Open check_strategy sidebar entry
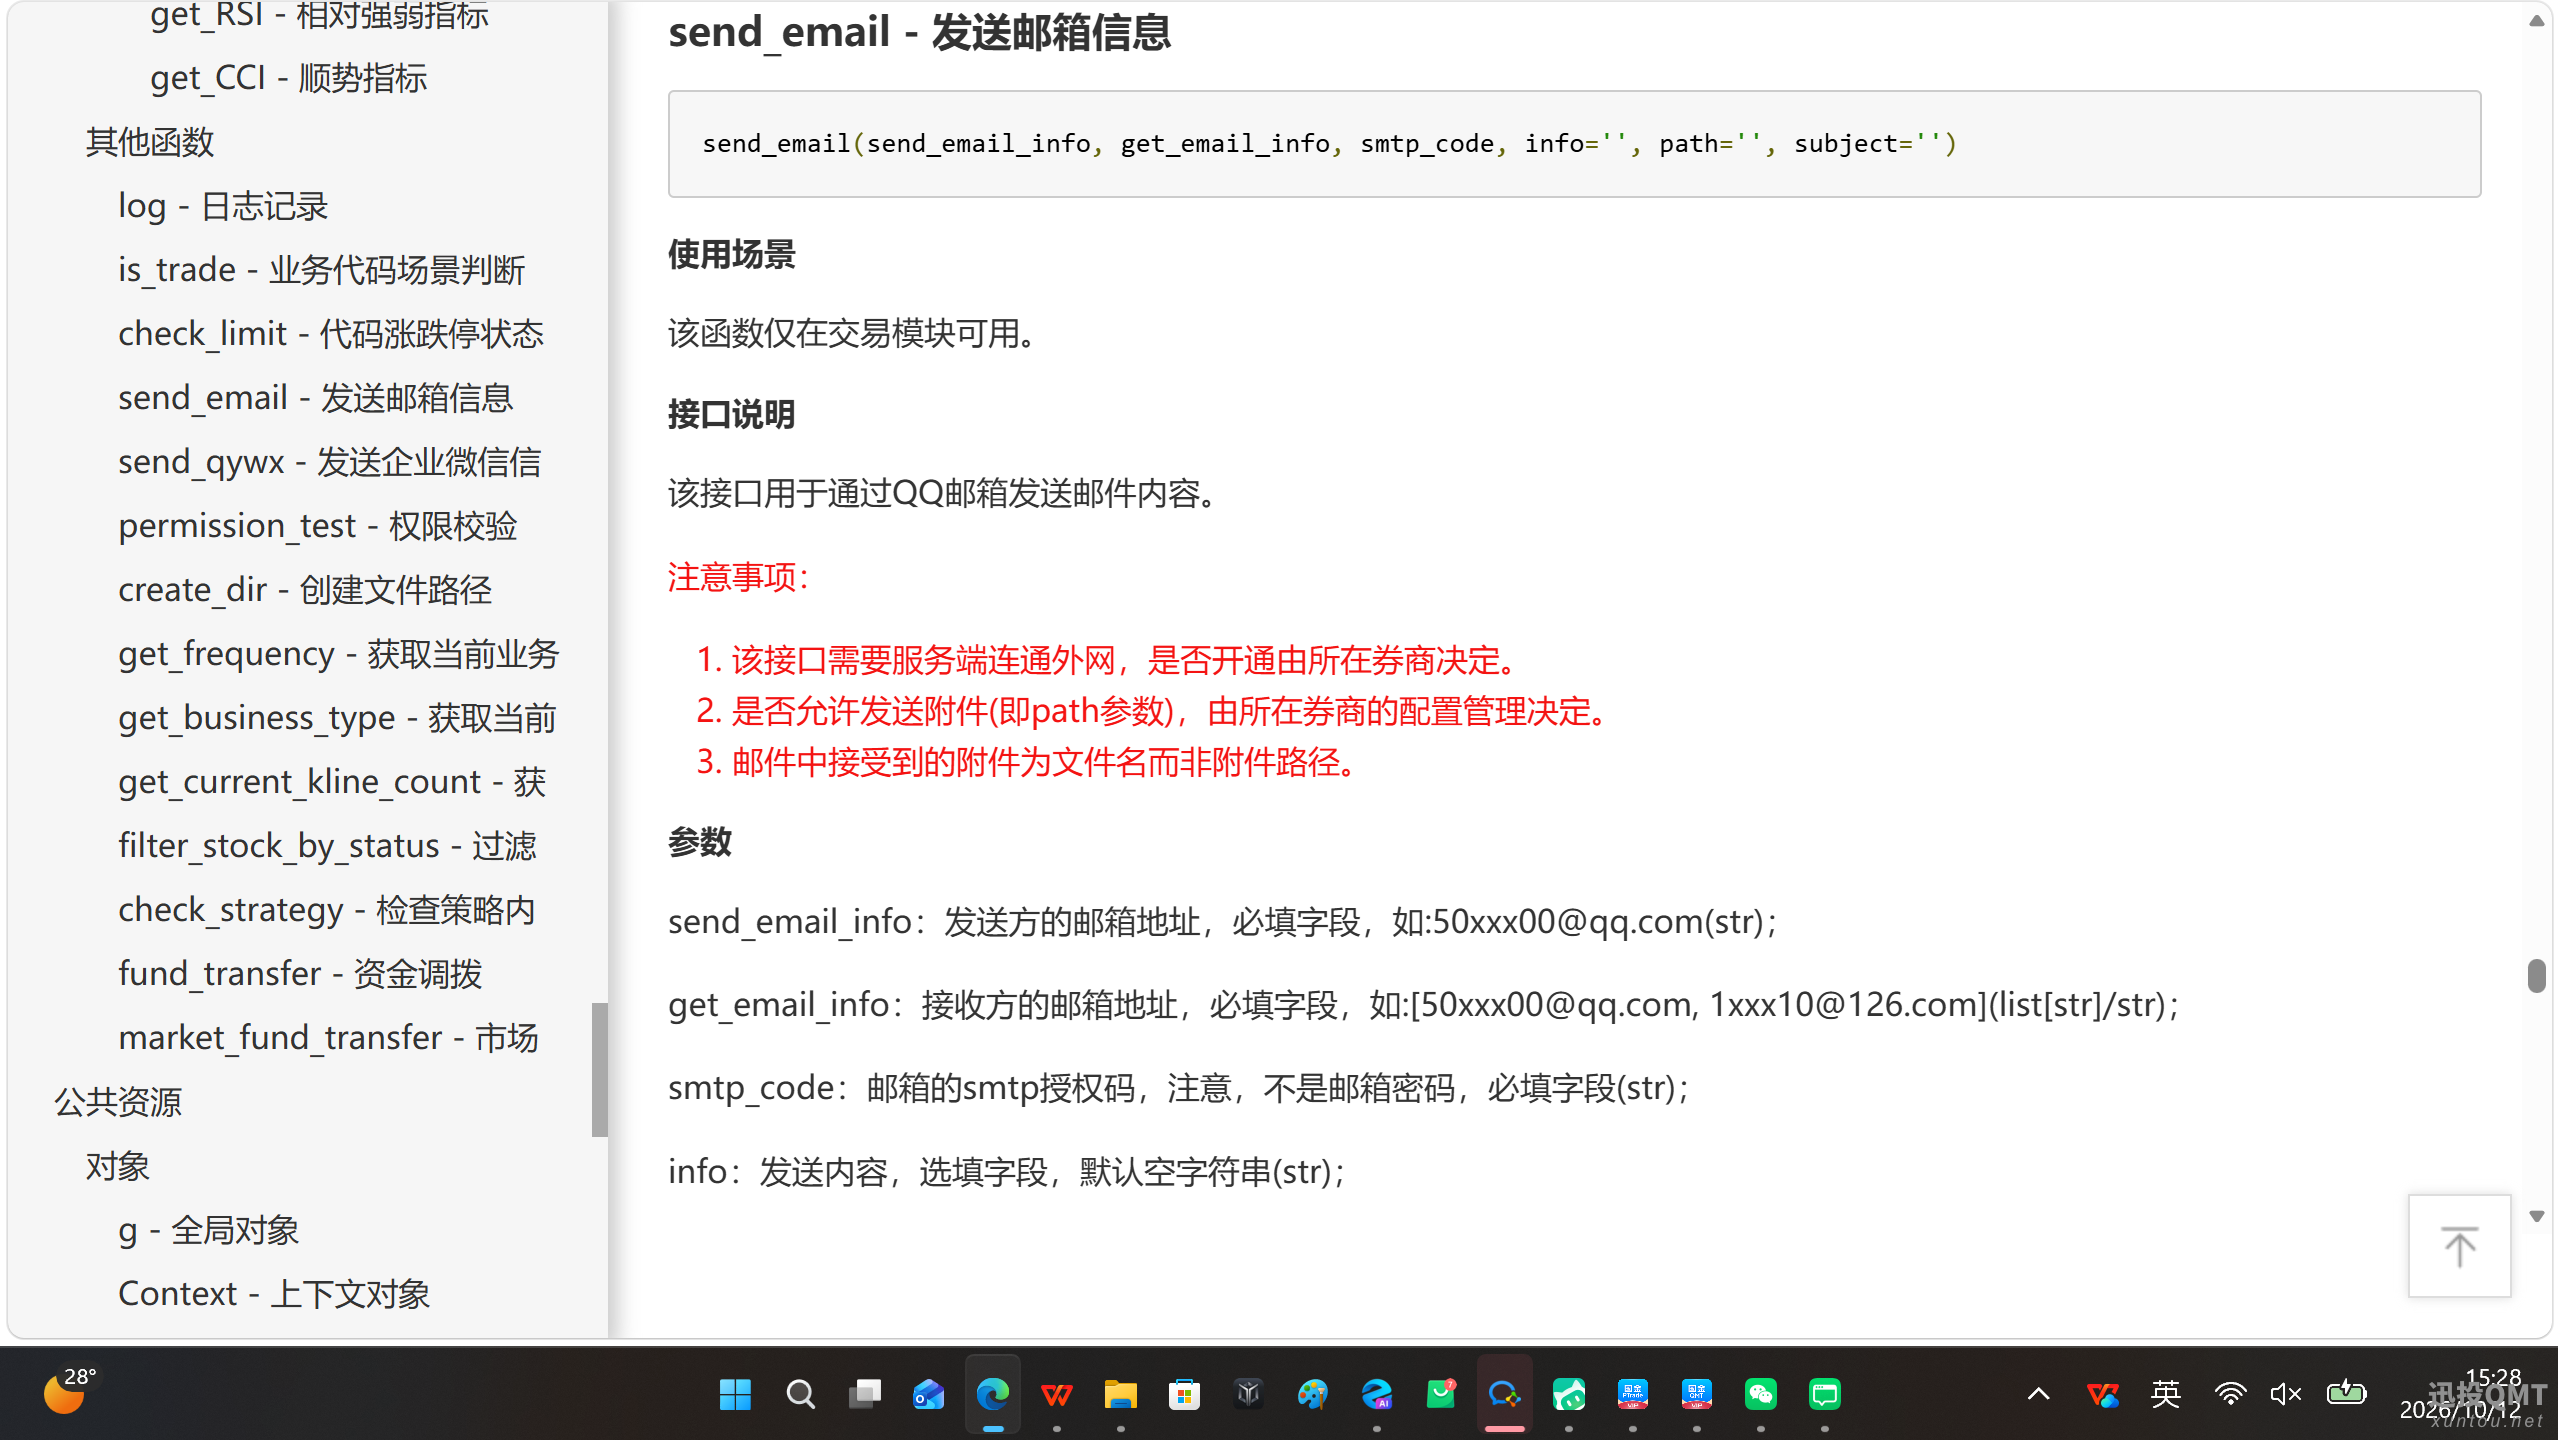This screenshot has width=2558, height=1440. 327,910
